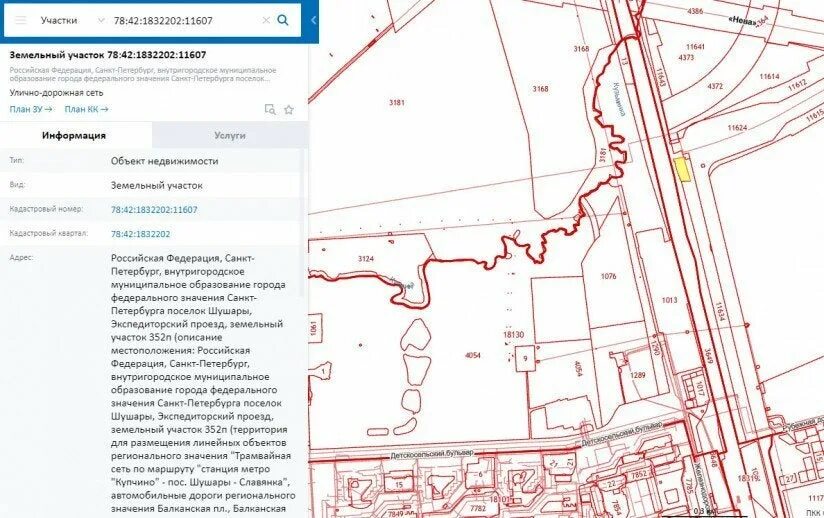Click parcel label 1076 on the map
Screen dimensions: 824x518
609,276
